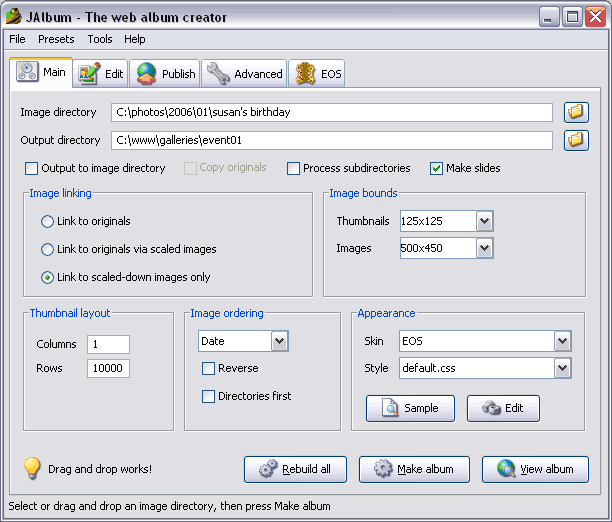Click magnifier page icon on Sample button
The width and height of the screenshot is (612, 522).
(390, 408)
